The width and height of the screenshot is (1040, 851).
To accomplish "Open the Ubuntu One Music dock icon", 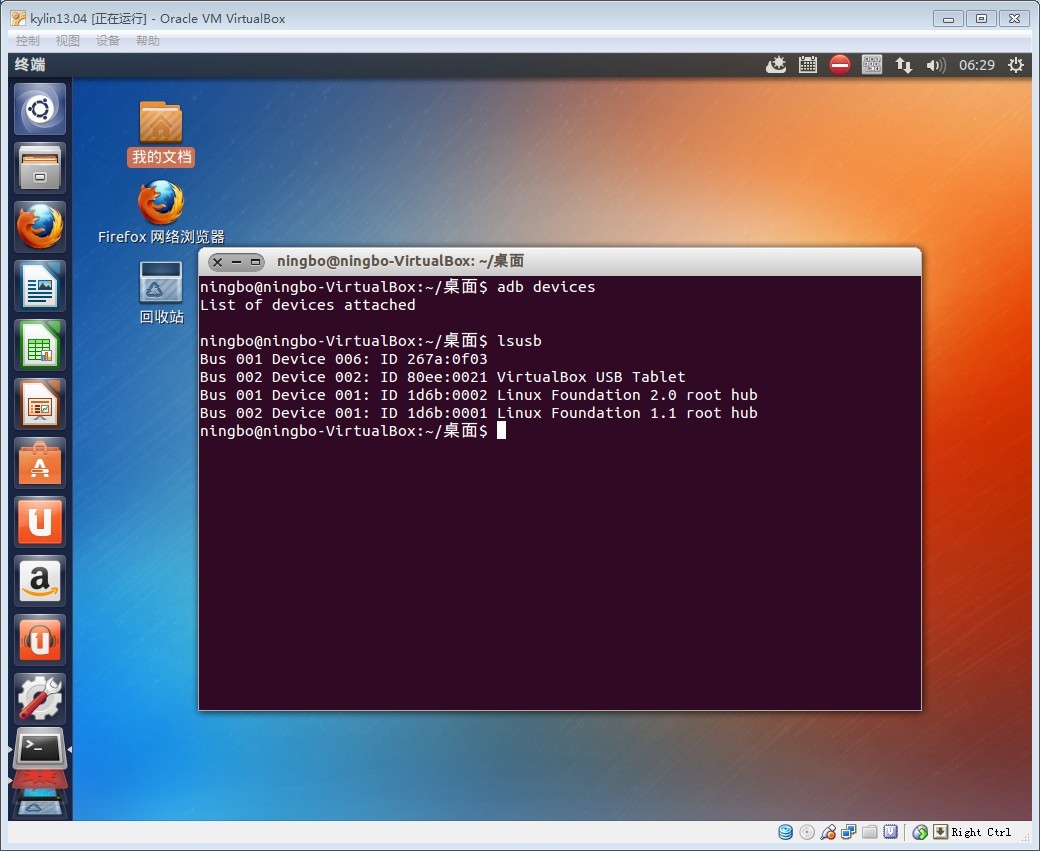I will point(40,640).
